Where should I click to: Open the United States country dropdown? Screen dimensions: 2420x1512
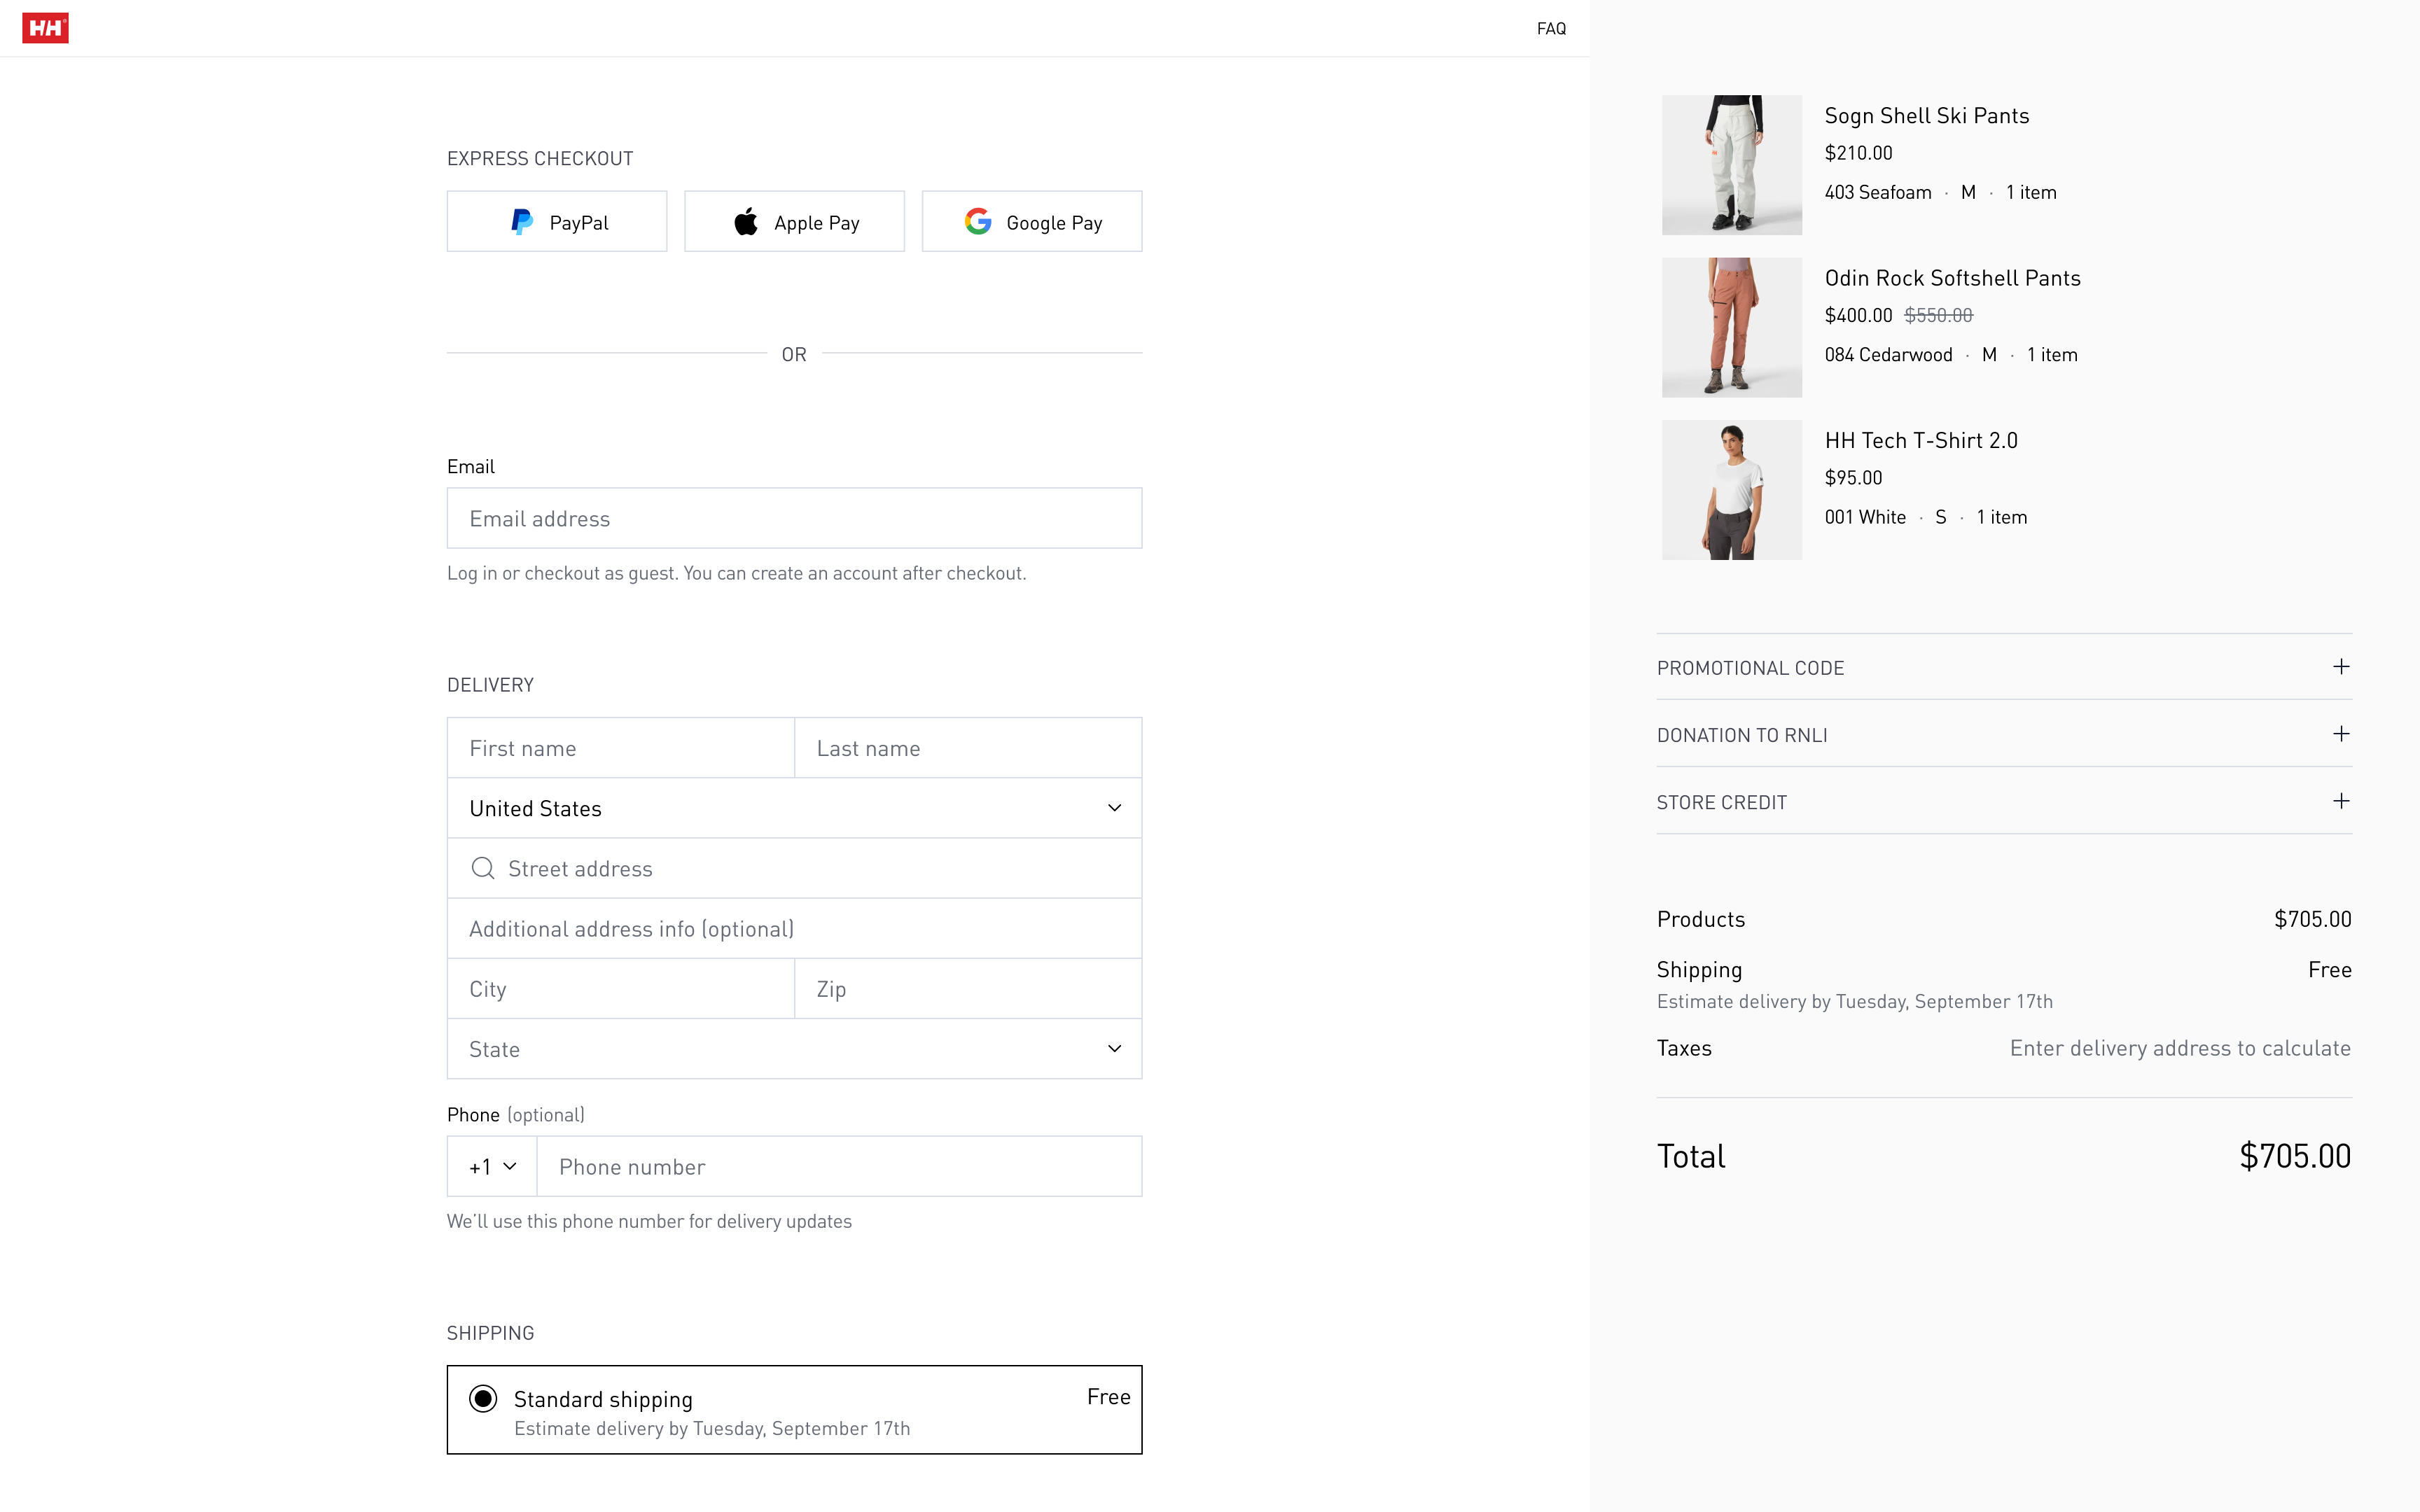[794, 808]
